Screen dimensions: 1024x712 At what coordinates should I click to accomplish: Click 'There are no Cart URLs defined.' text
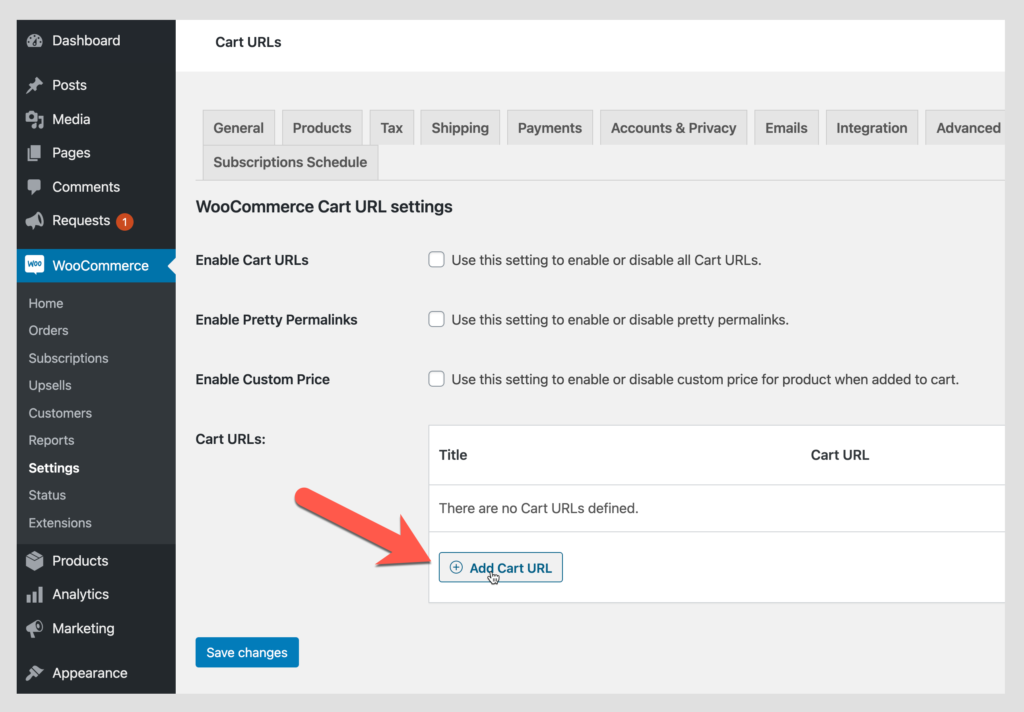pyautogui.click(x=538, y=508)
